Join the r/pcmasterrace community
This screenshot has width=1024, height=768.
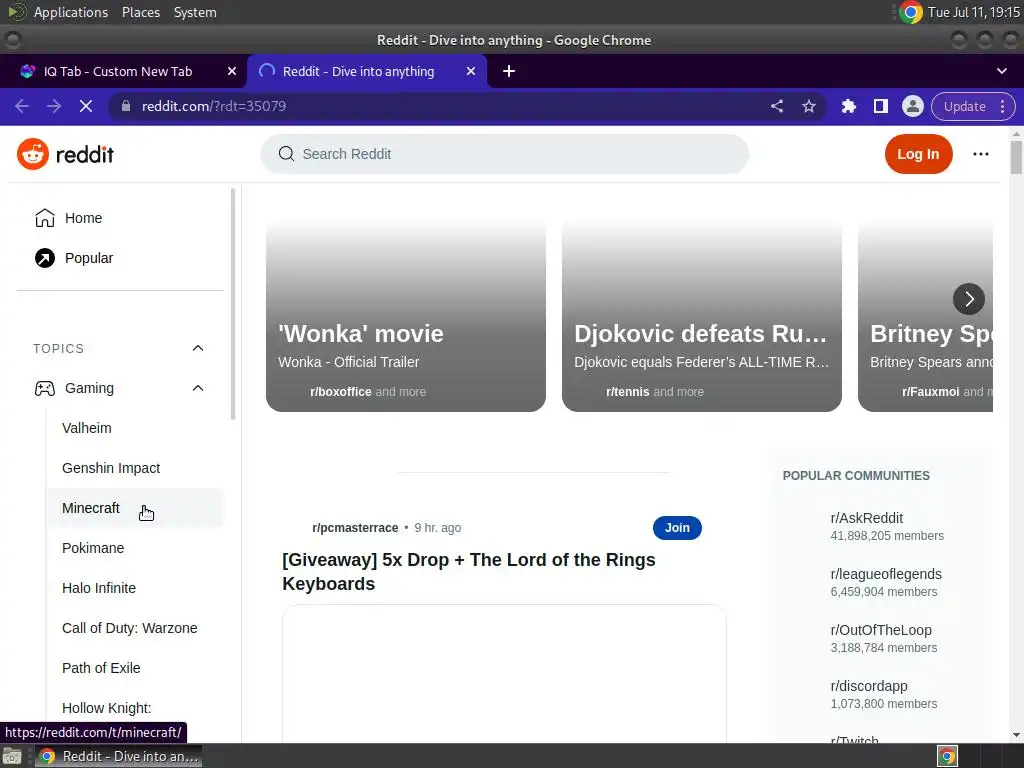point(677,528)
